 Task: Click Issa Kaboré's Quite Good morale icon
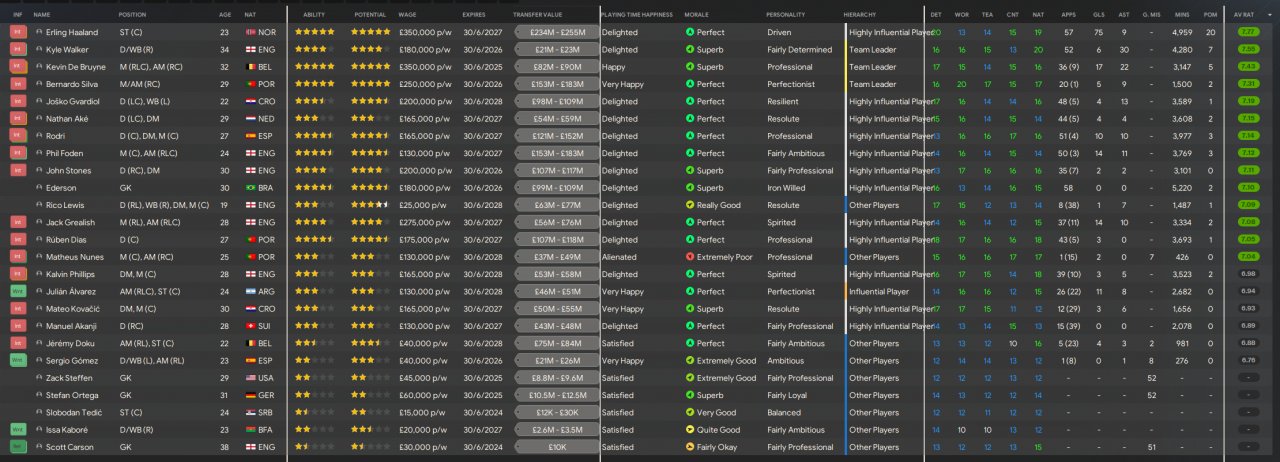tap(689, 430)
